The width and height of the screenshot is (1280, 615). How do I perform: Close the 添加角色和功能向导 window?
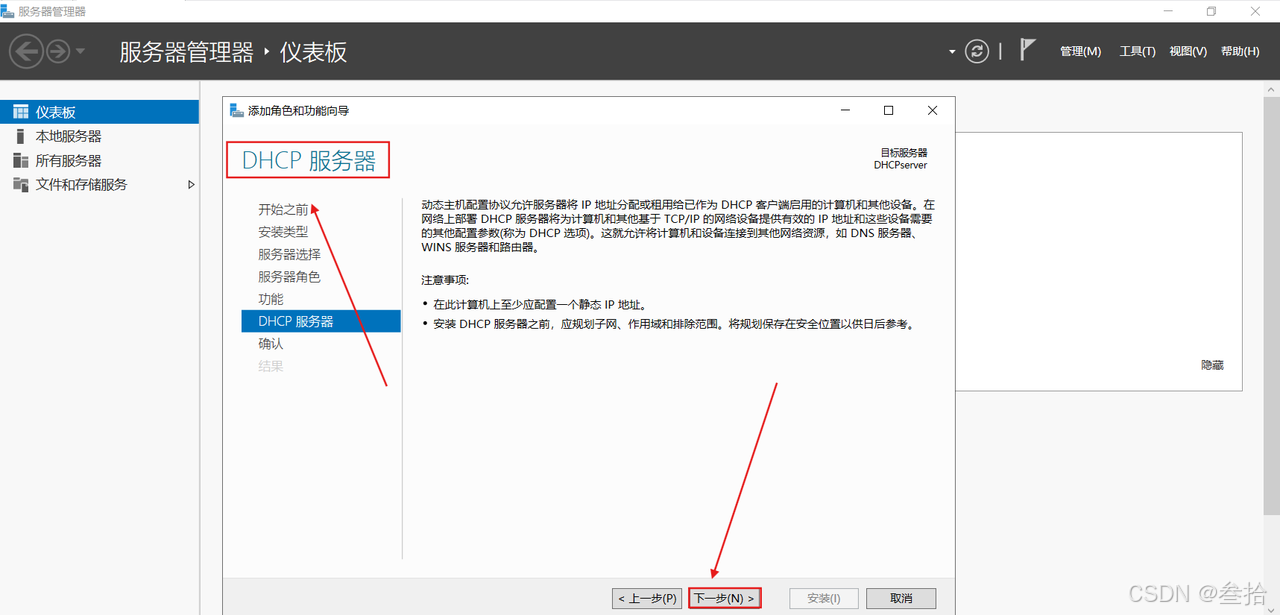pyautogui.click(x=932, y=110)
